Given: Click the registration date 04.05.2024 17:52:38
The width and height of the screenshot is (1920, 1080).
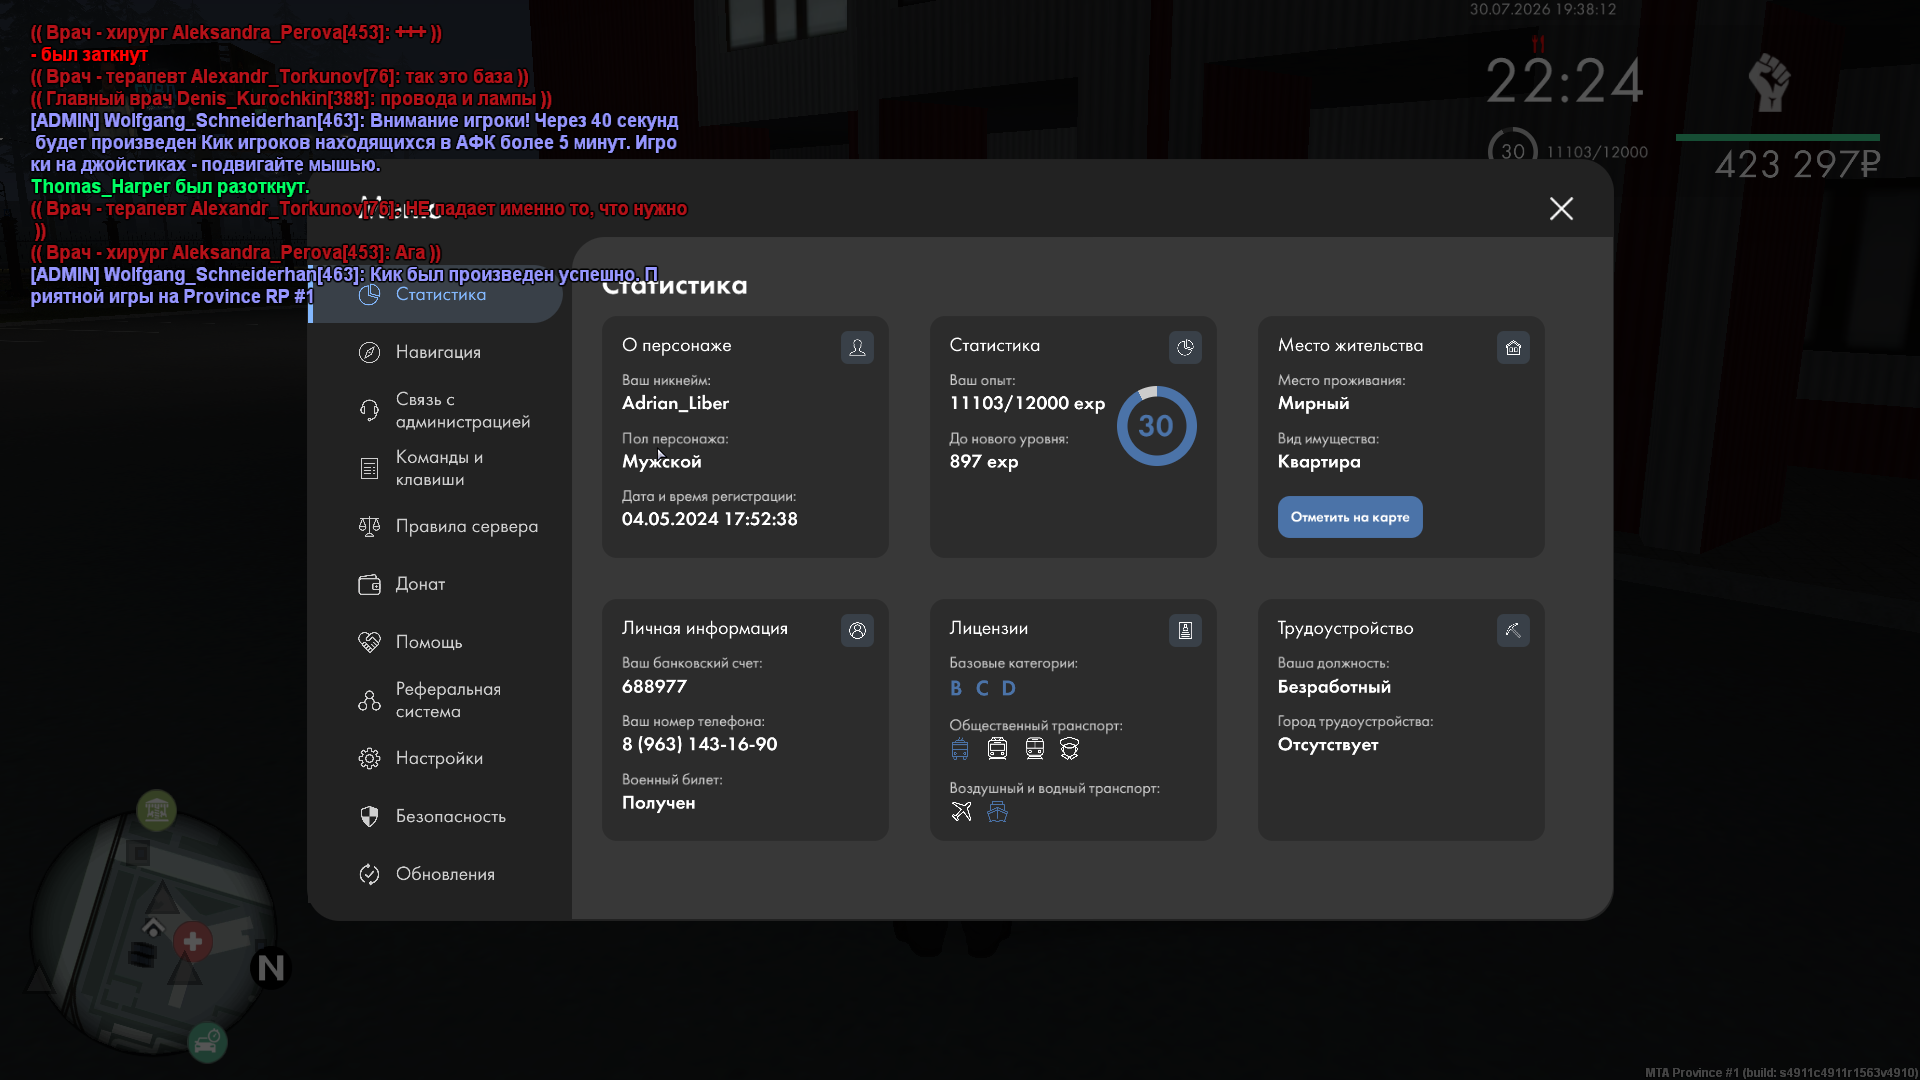Looking at the screenshot, I should pyautogui.click(x=709, y=519).
